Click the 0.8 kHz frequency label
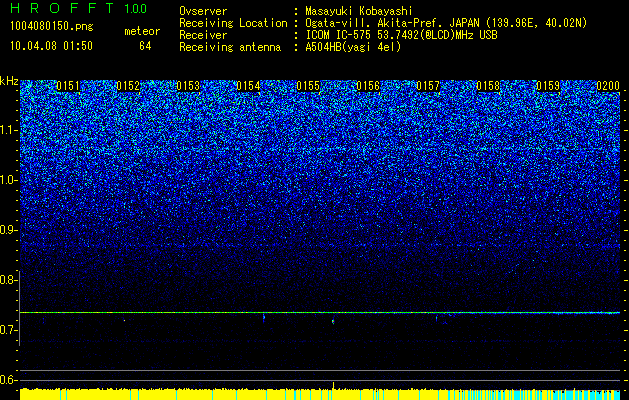The image size is (629, 400). pos(8,280)
